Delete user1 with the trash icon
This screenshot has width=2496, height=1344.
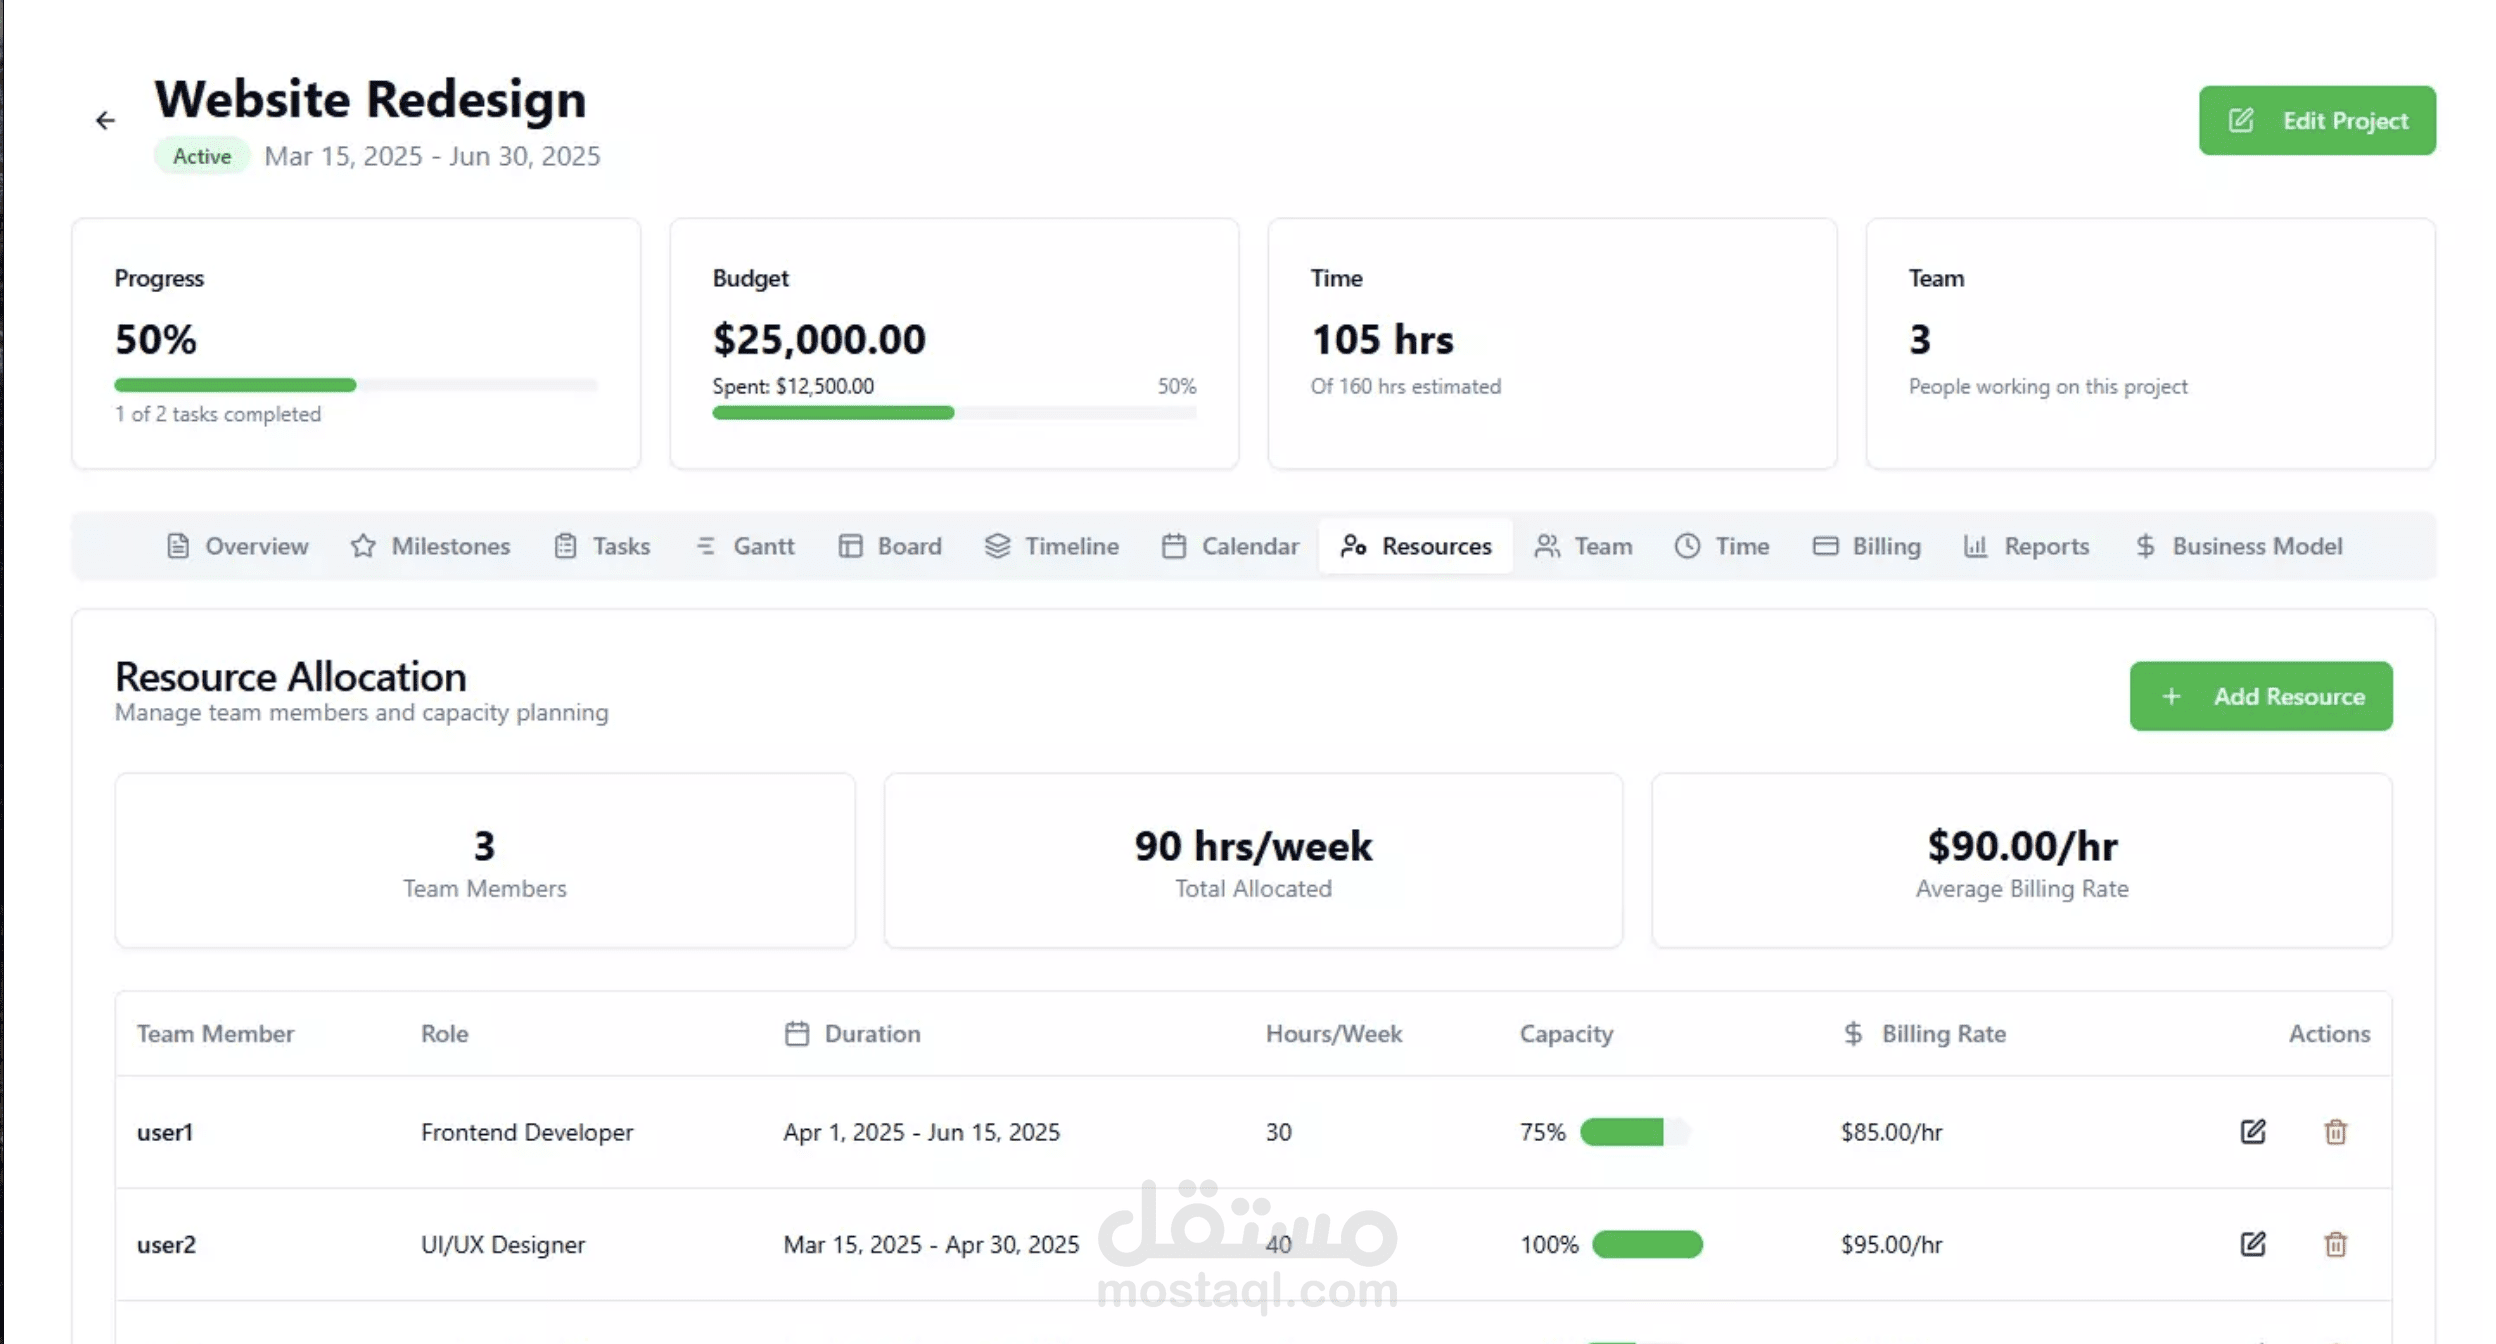point(2335,1131)
